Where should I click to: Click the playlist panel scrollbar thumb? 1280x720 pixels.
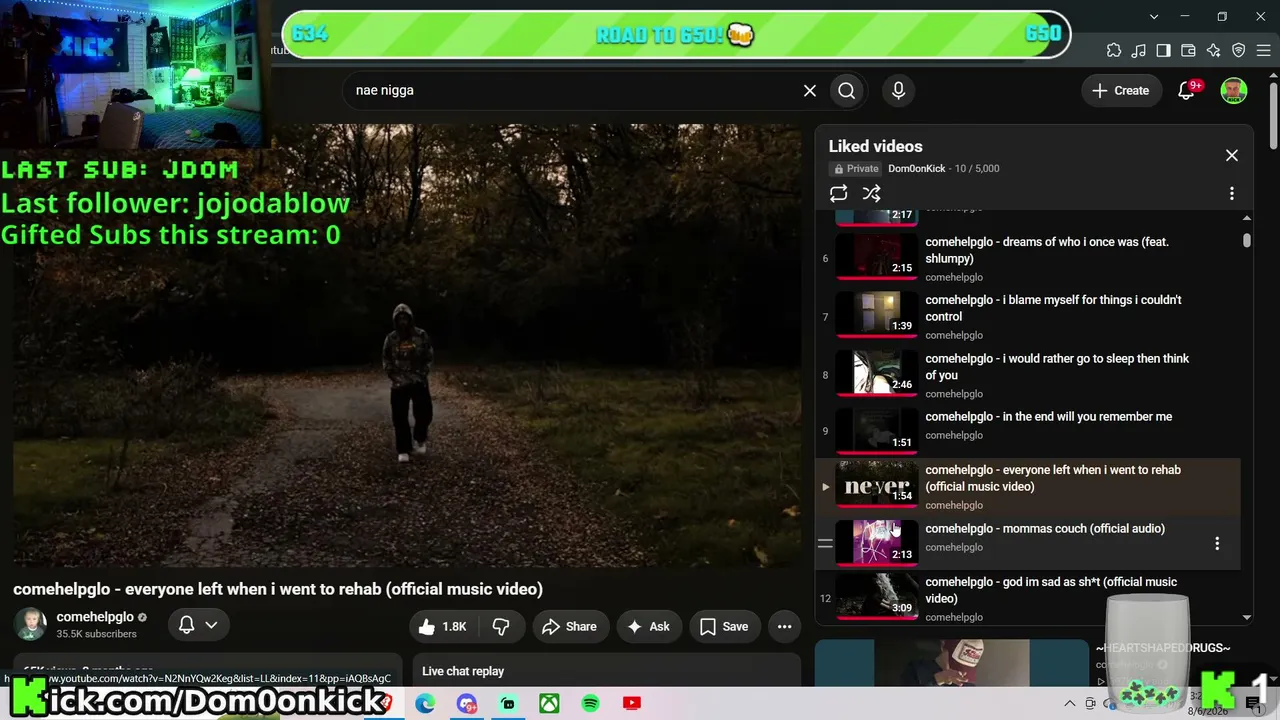point(1247,240)
